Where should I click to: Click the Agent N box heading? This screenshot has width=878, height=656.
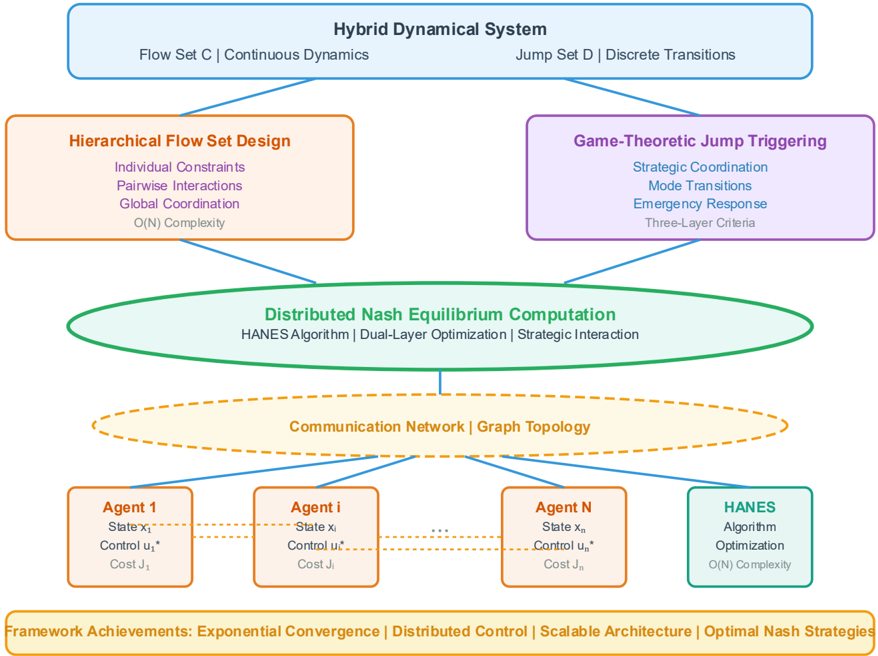click(563, 507)
